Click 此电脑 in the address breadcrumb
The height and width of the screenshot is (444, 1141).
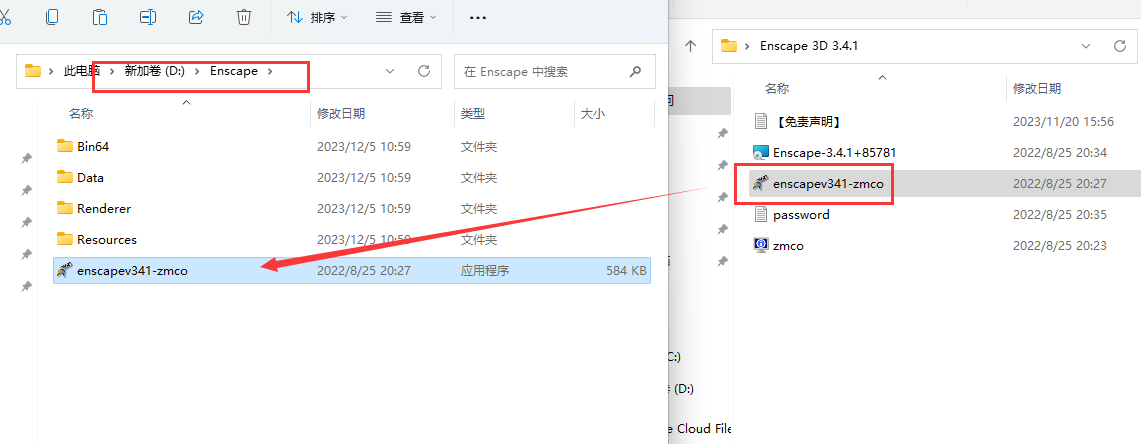click(82, 71)
